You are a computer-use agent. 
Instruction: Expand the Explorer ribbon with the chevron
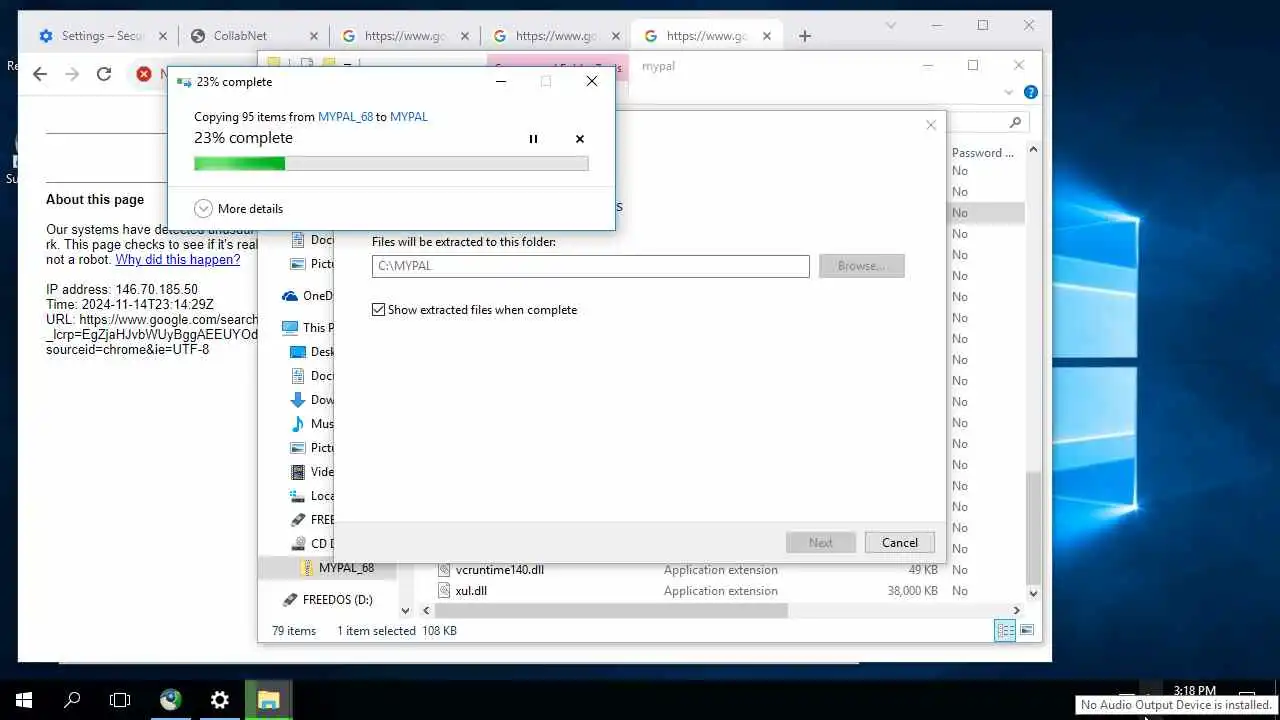[1009, 92]
